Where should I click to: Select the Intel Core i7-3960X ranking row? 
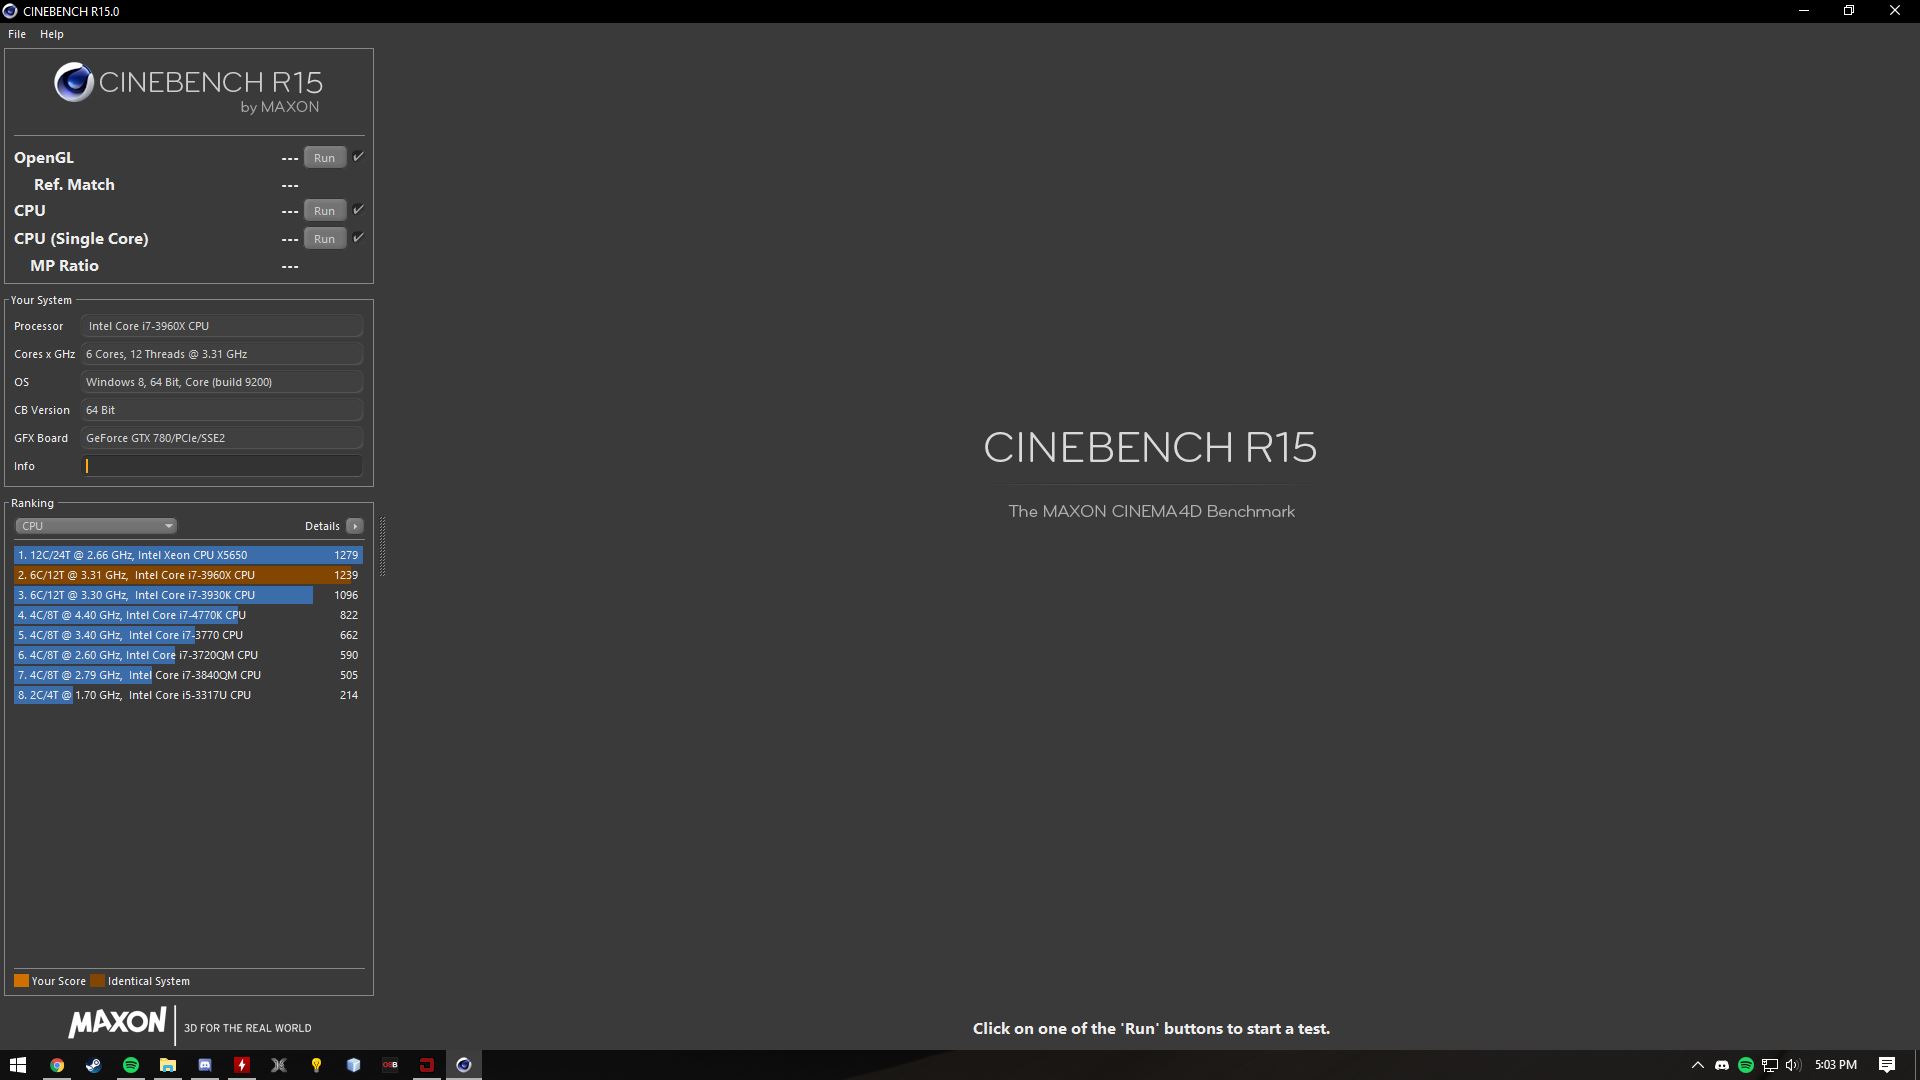point(188,575)
